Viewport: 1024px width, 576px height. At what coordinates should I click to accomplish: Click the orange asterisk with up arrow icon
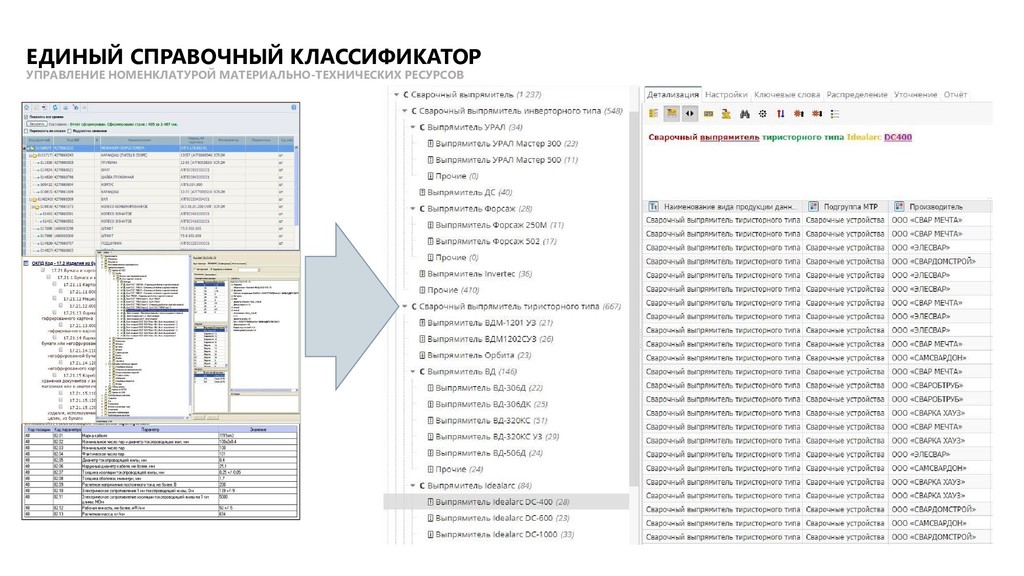(799, 114)
